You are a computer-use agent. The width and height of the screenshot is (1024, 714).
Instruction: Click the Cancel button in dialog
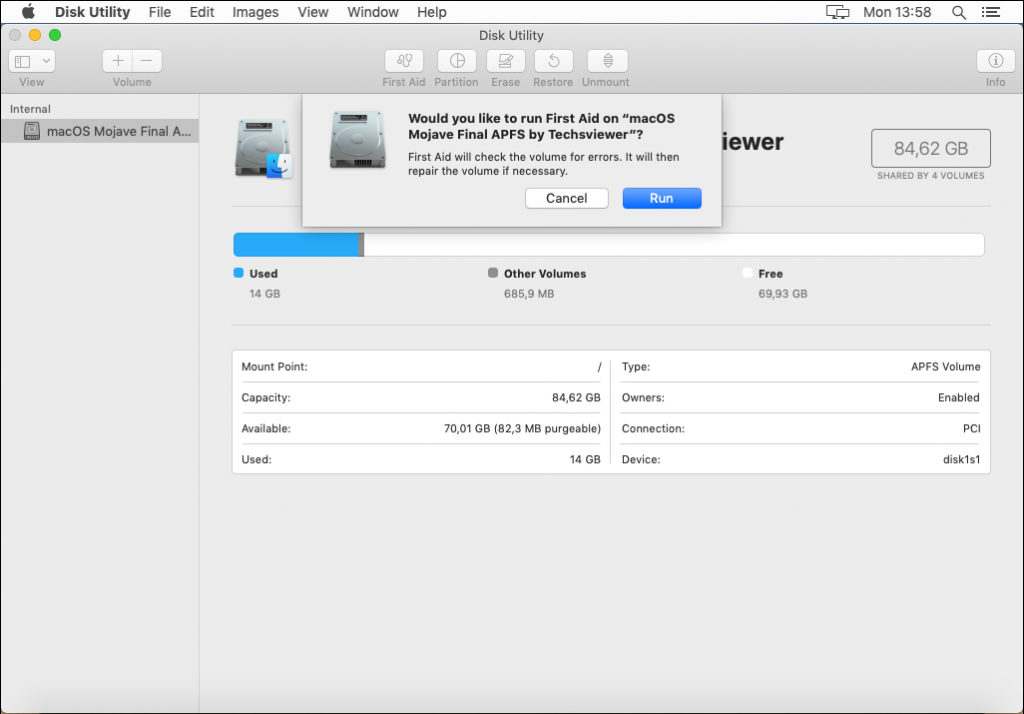click(566, 198)
